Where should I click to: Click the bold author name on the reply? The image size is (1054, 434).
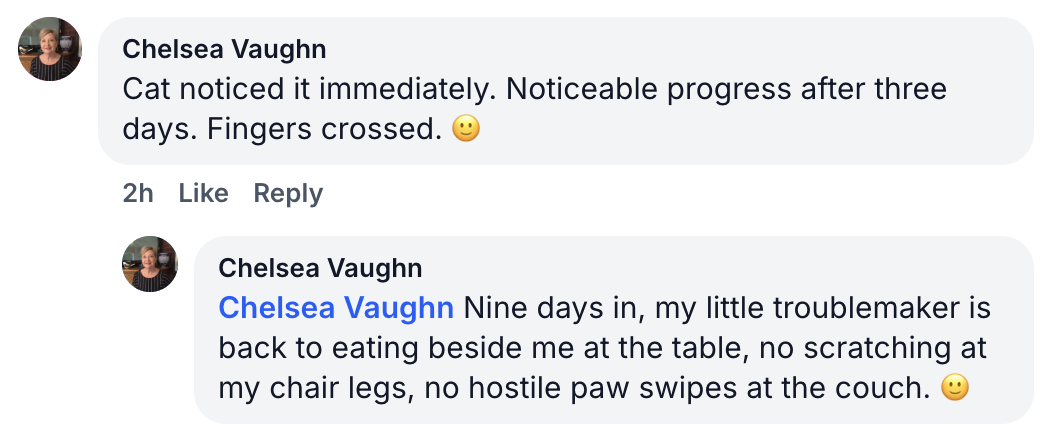point(320,267)
